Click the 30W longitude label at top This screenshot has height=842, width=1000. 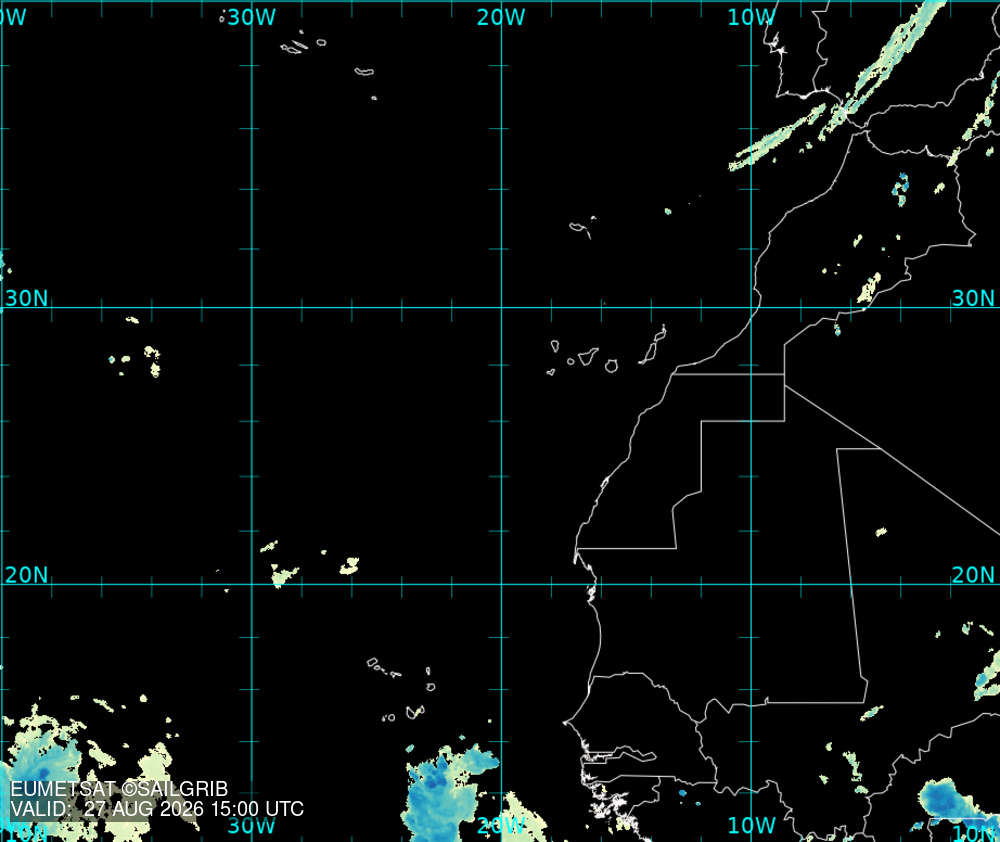tap(252, 17)
